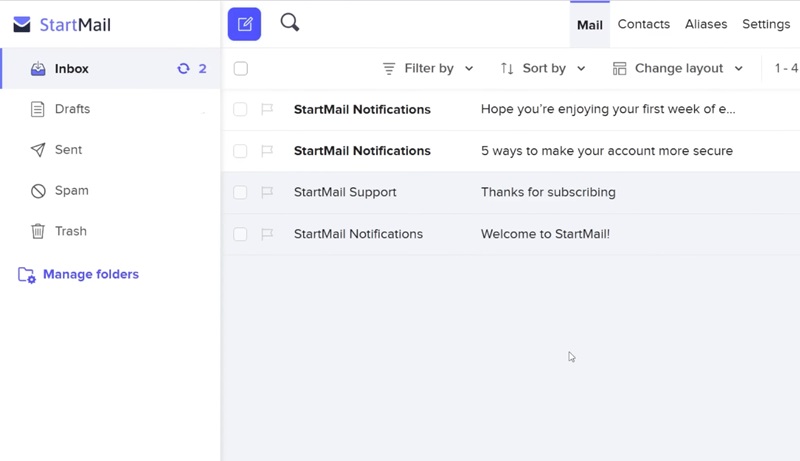
Task: Click the Inbox tray icon
Action: point(38,68)
